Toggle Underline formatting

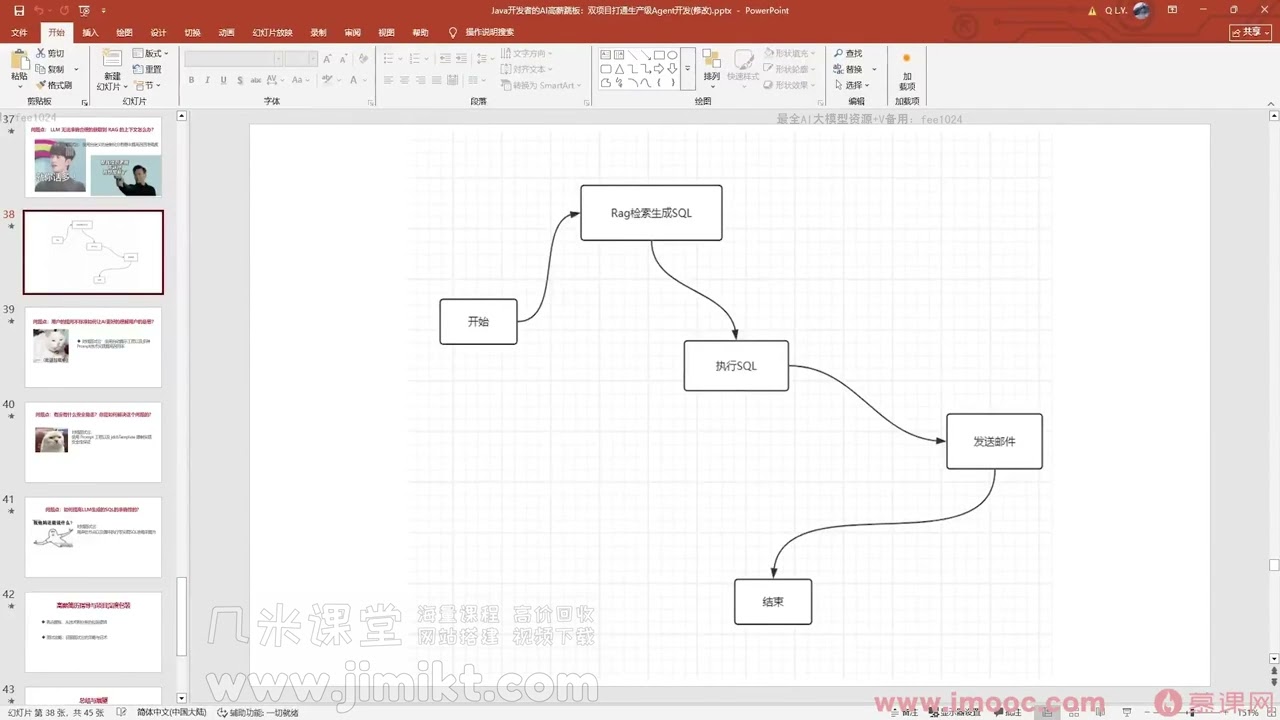tap(224, 80)
